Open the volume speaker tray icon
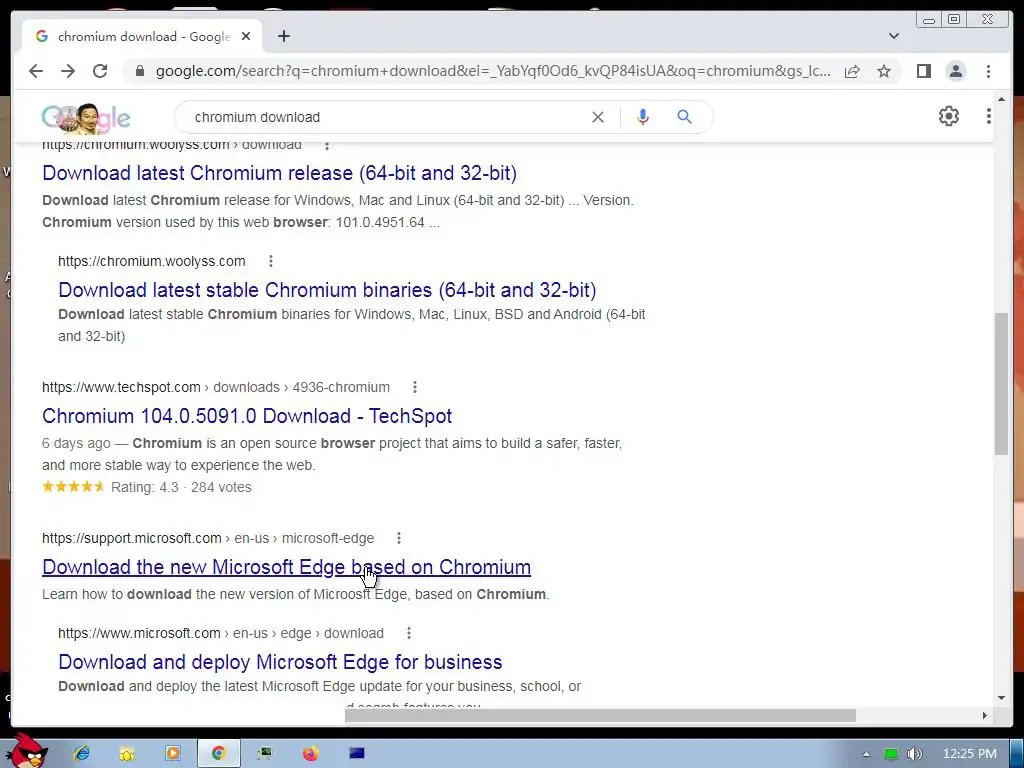This screenshot has height=768, width=1024. (914, 754)
